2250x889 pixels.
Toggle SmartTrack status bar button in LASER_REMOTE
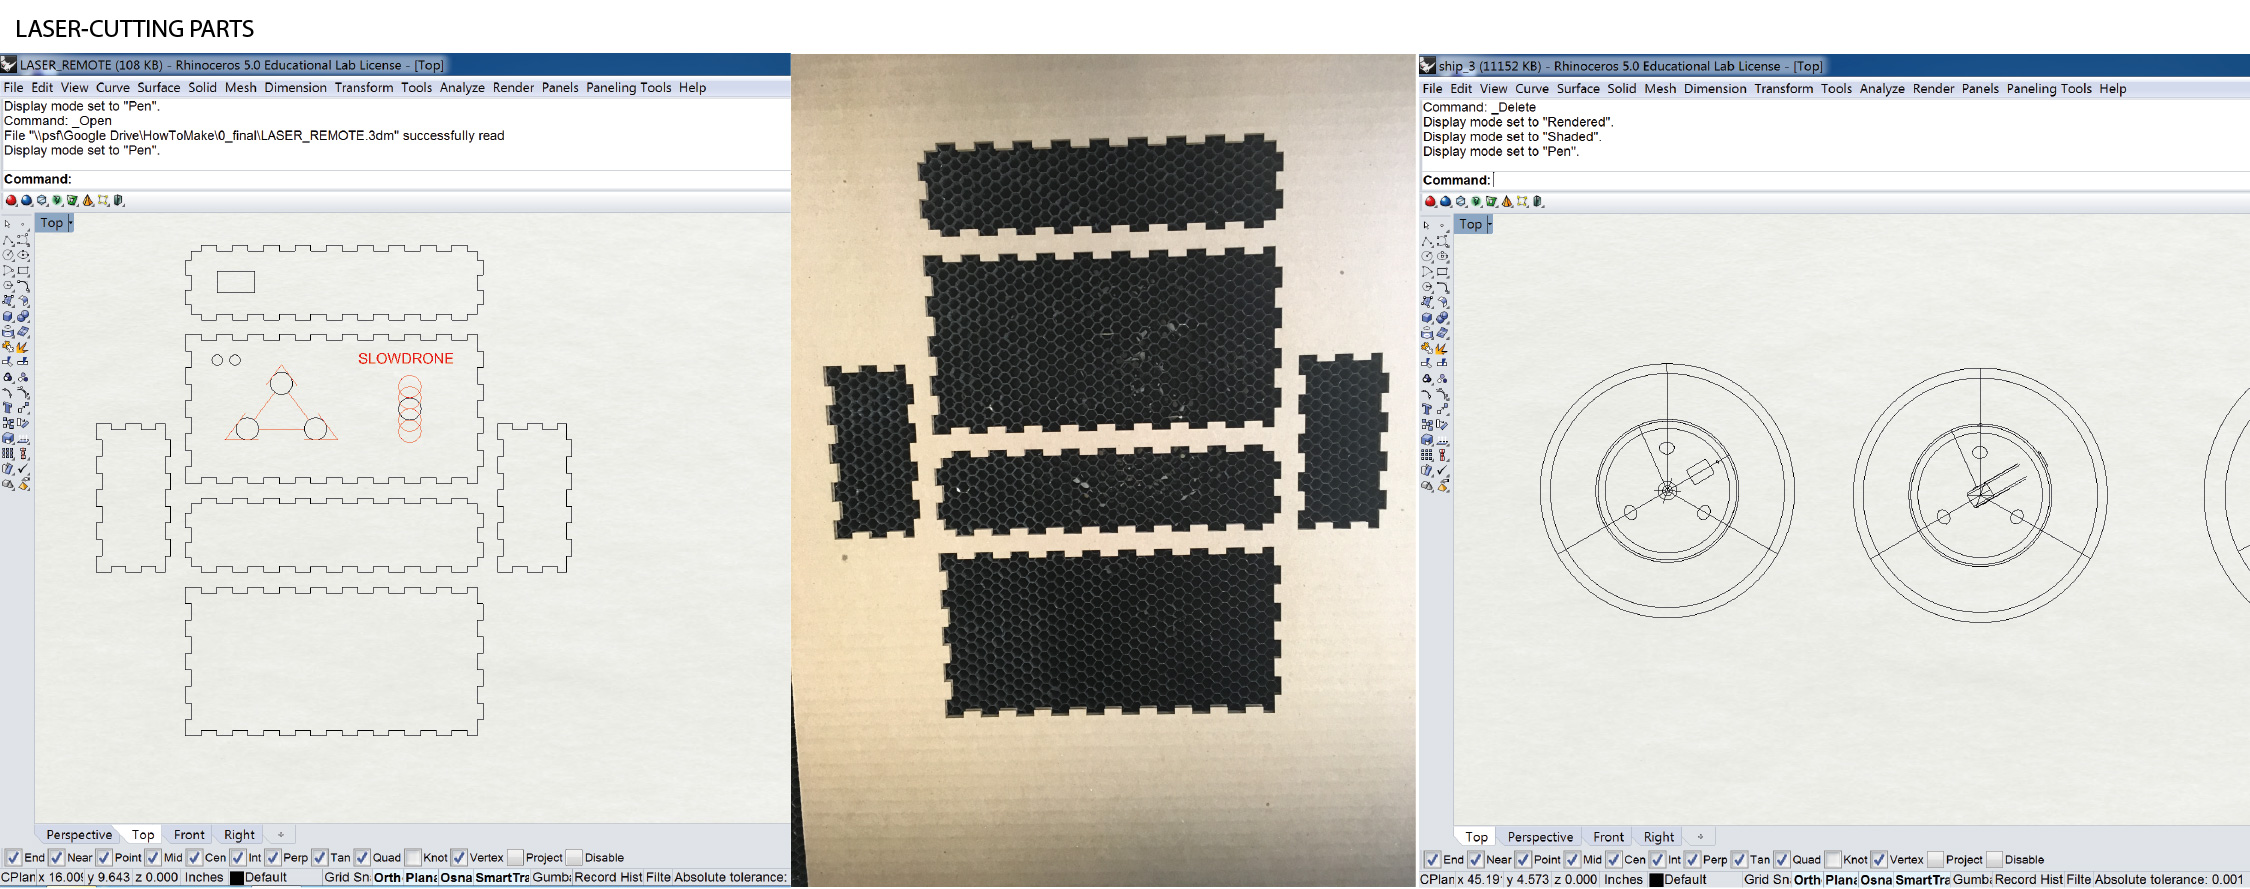pos(501,877)
